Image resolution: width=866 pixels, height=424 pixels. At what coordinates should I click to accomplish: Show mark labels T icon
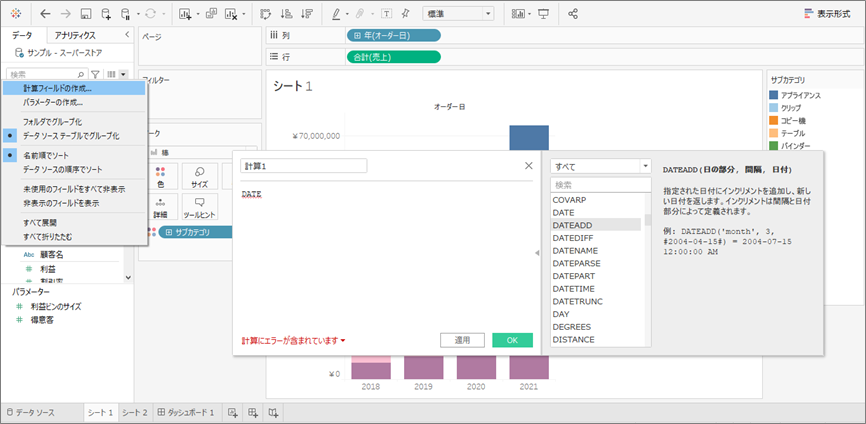(x=386, y=14)
